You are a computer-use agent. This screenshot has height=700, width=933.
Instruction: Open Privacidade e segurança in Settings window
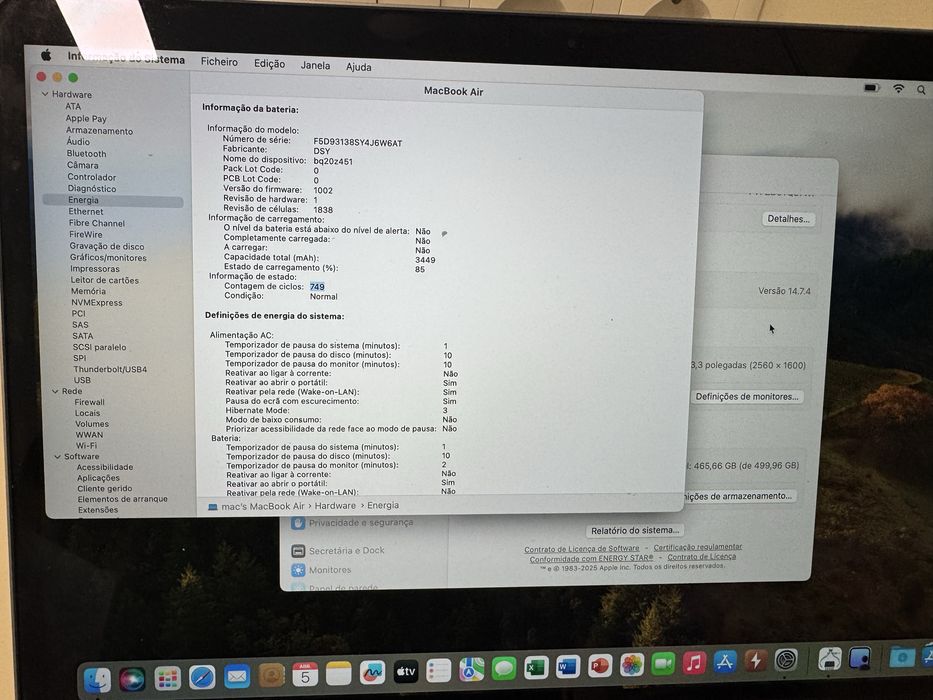[361, 523]
